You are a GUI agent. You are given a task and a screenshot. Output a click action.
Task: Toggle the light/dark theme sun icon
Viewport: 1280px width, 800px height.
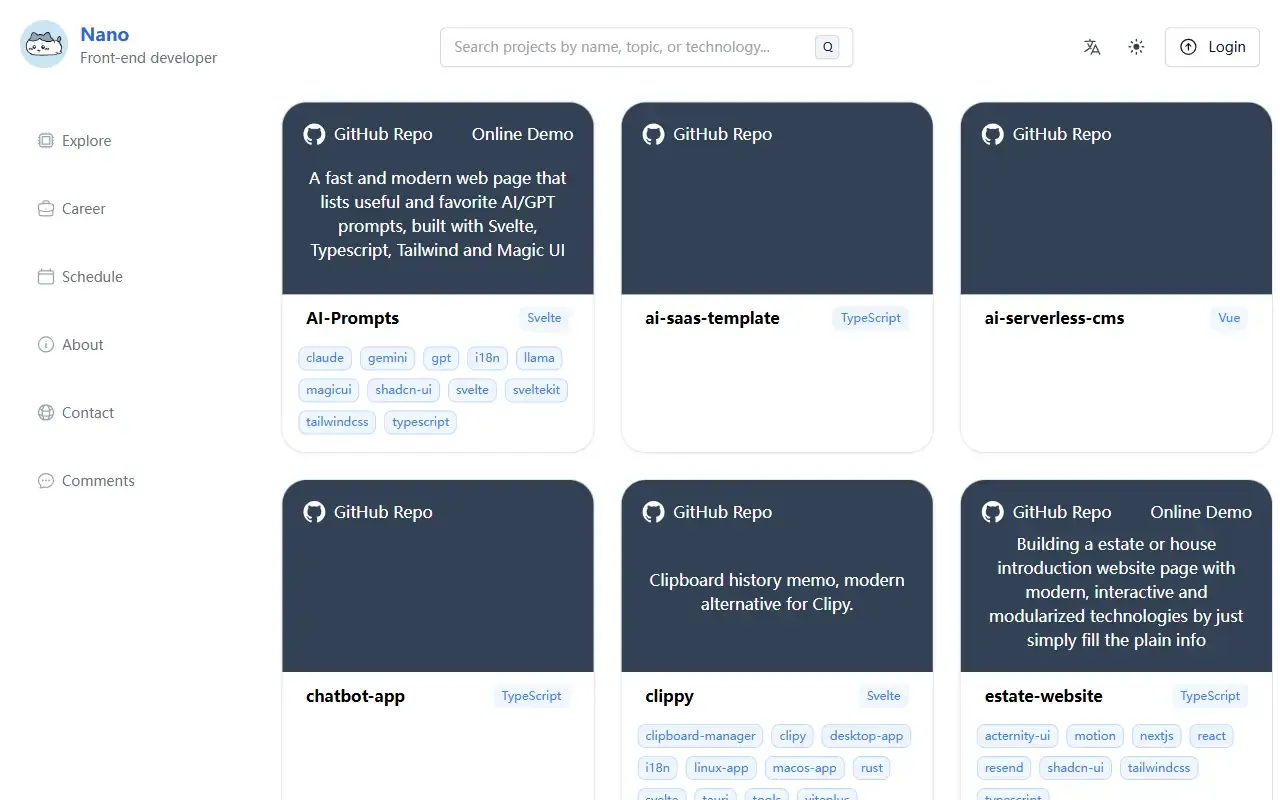1136,47
